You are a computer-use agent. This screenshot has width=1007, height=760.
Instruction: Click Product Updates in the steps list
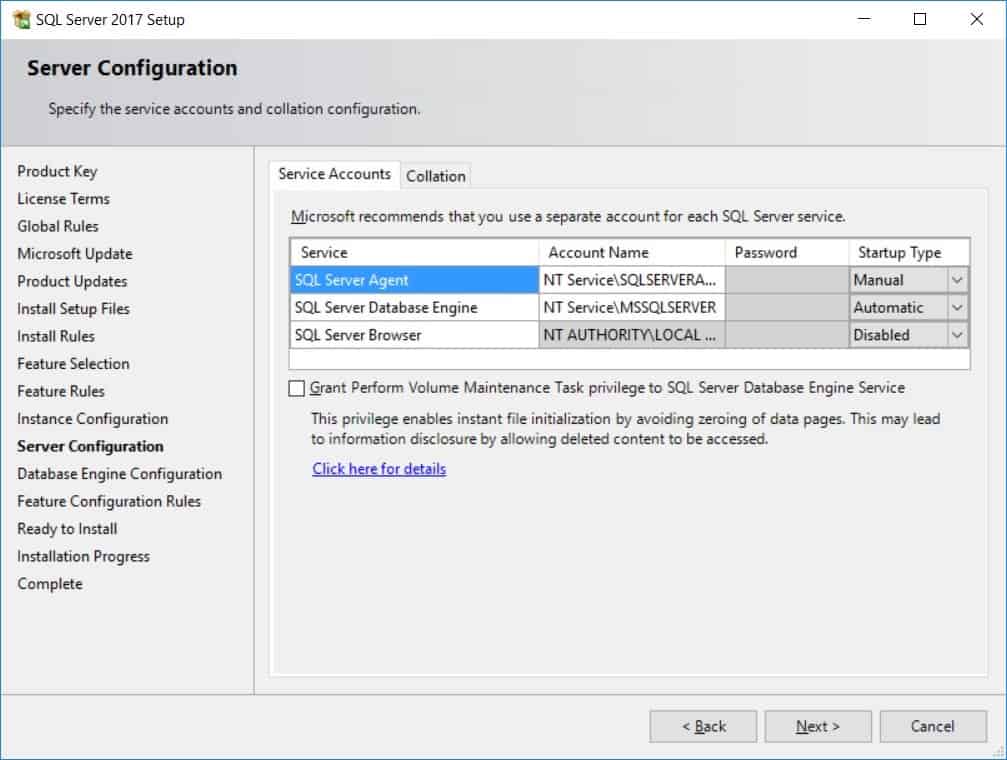click(x=73, y=282)
